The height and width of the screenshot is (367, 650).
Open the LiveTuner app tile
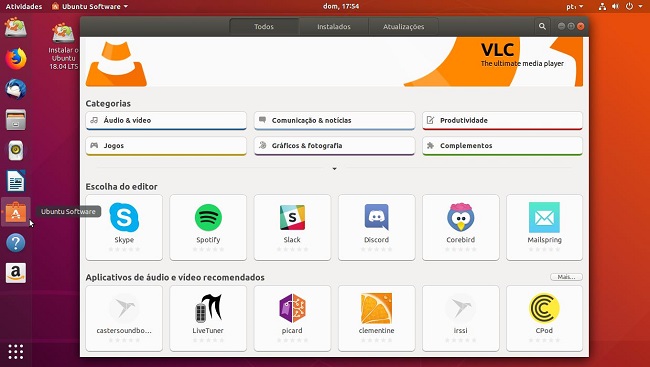click(x=208, y=318)
